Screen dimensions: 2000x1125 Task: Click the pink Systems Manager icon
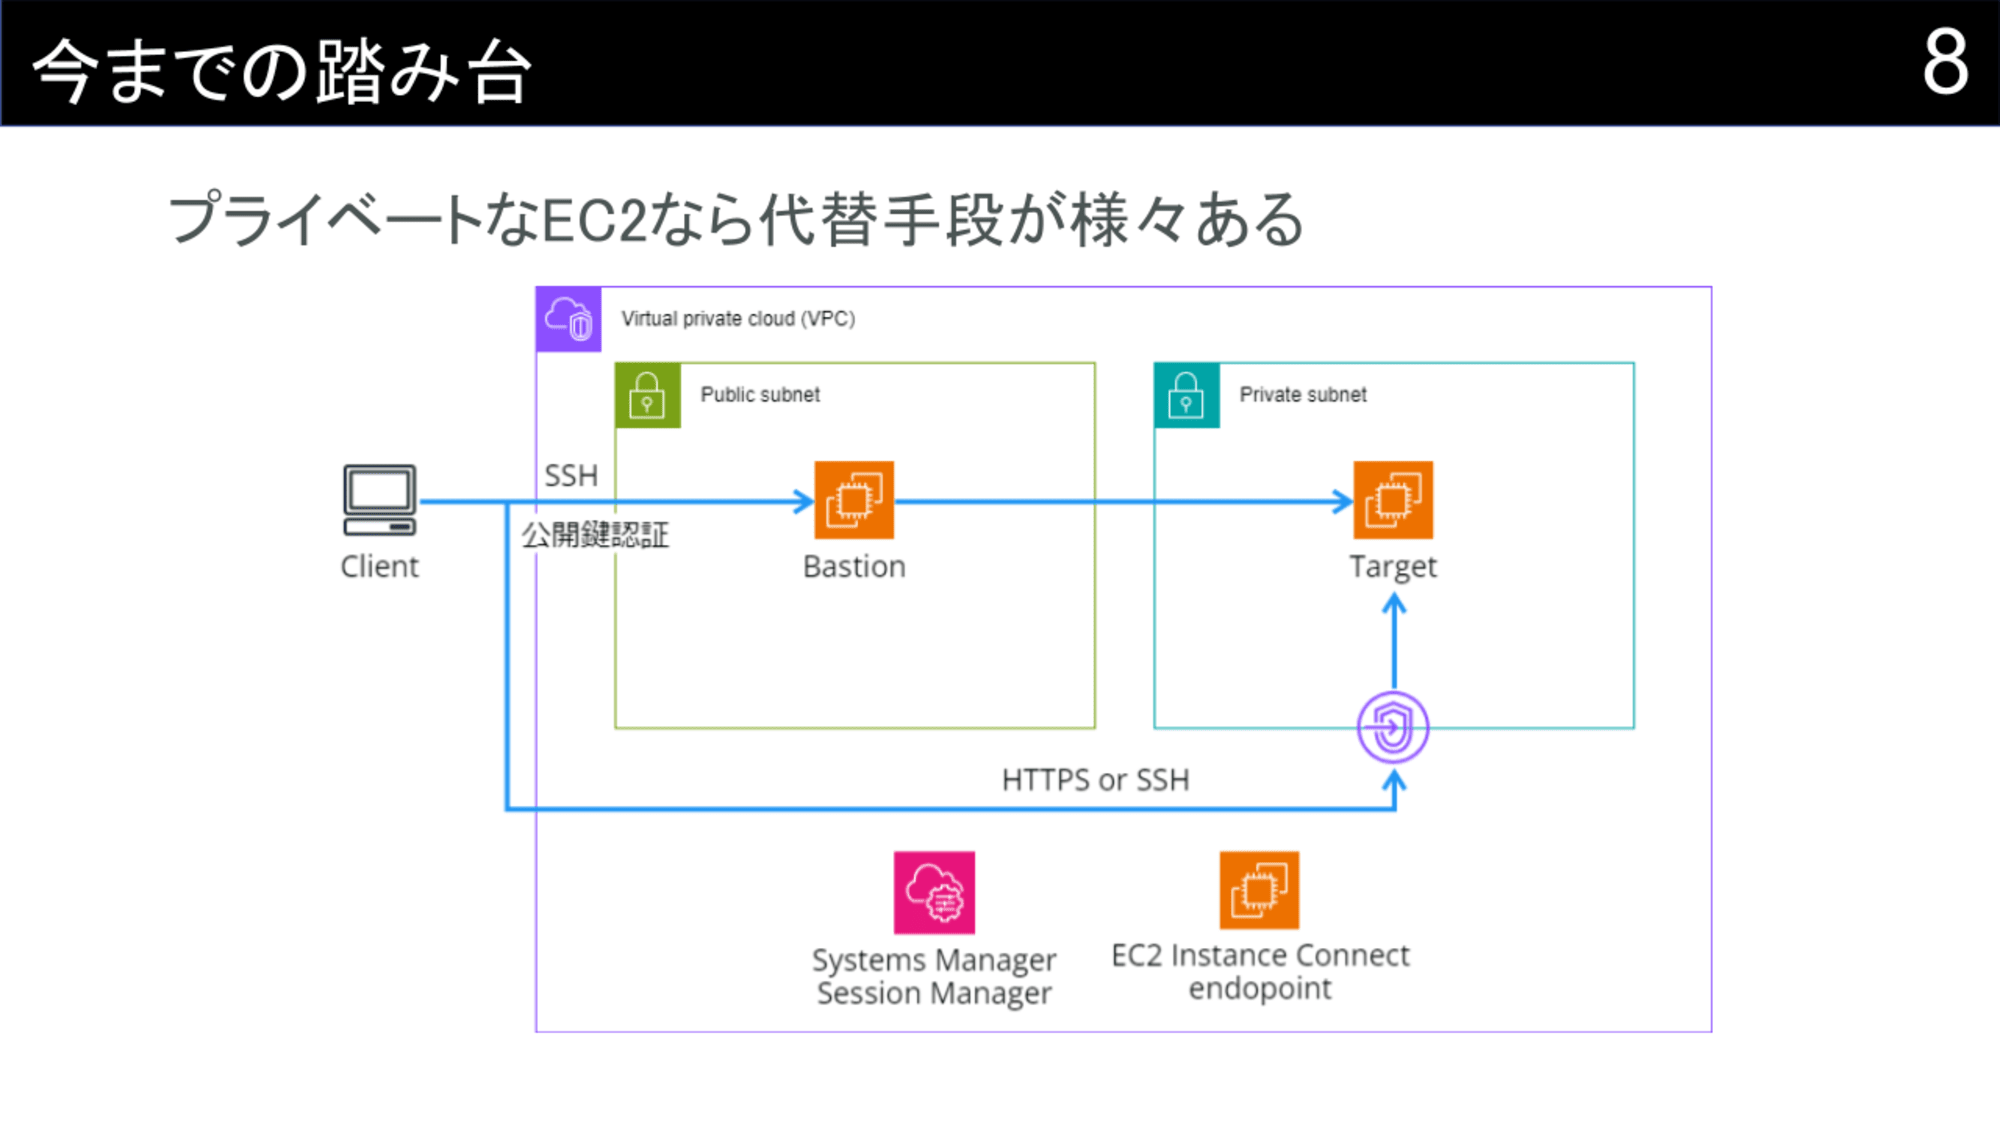tap(934, 892)
